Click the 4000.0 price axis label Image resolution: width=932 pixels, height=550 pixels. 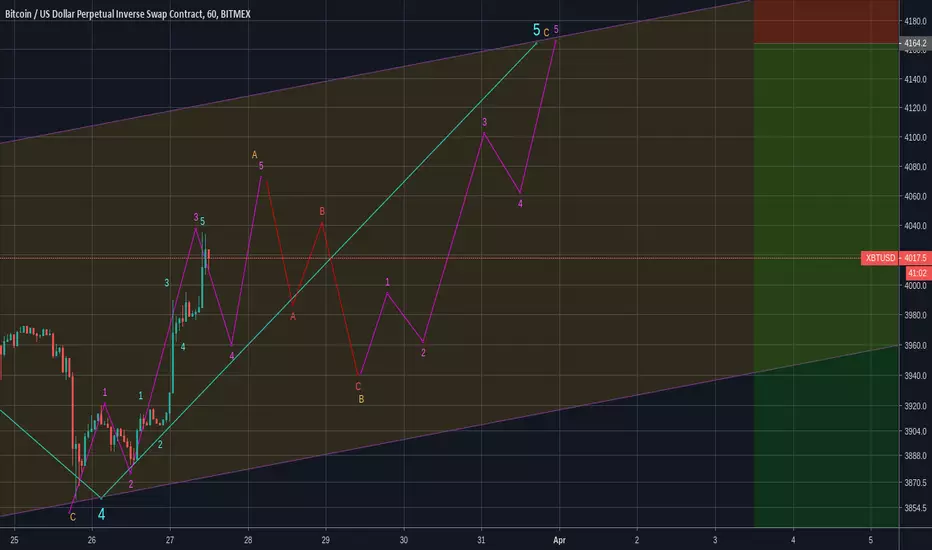click(915, 286)
